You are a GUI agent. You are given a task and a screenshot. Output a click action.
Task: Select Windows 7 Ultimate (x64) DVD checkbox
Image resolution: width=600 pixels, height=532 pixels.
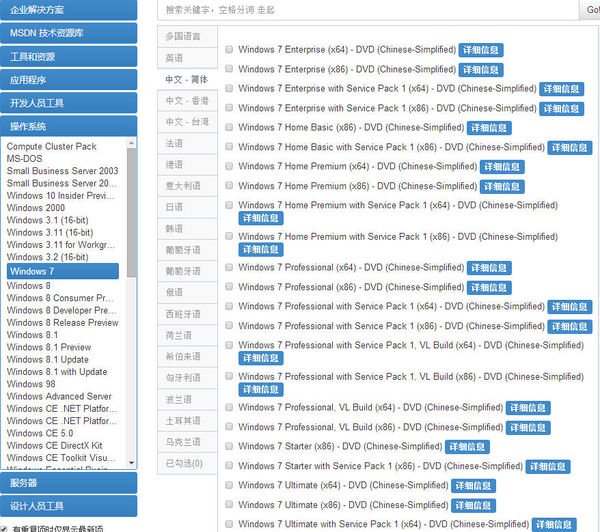[230, 486]
